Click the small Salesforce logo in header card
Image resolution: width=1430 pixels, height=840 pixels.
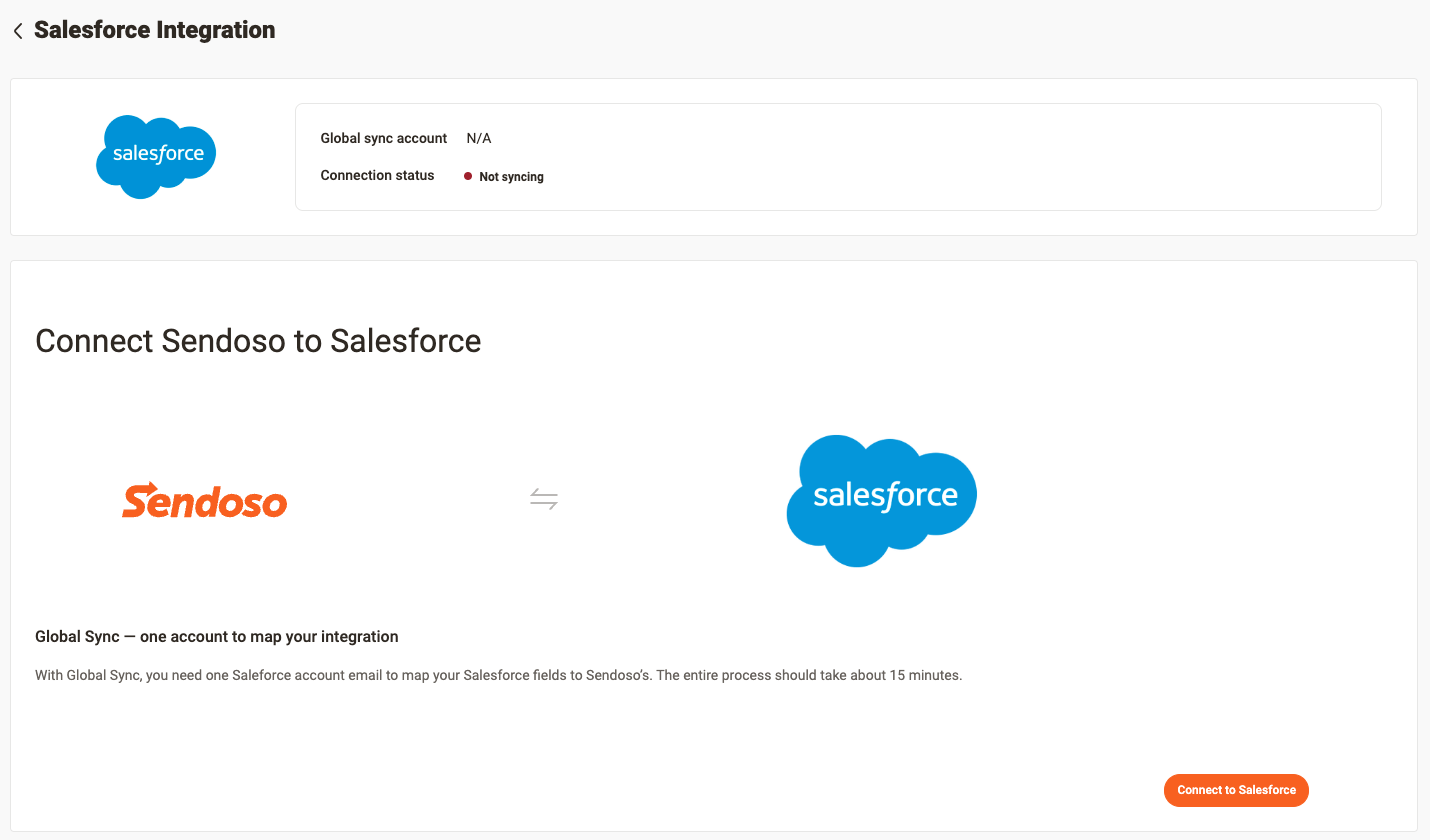click(156, 156)
